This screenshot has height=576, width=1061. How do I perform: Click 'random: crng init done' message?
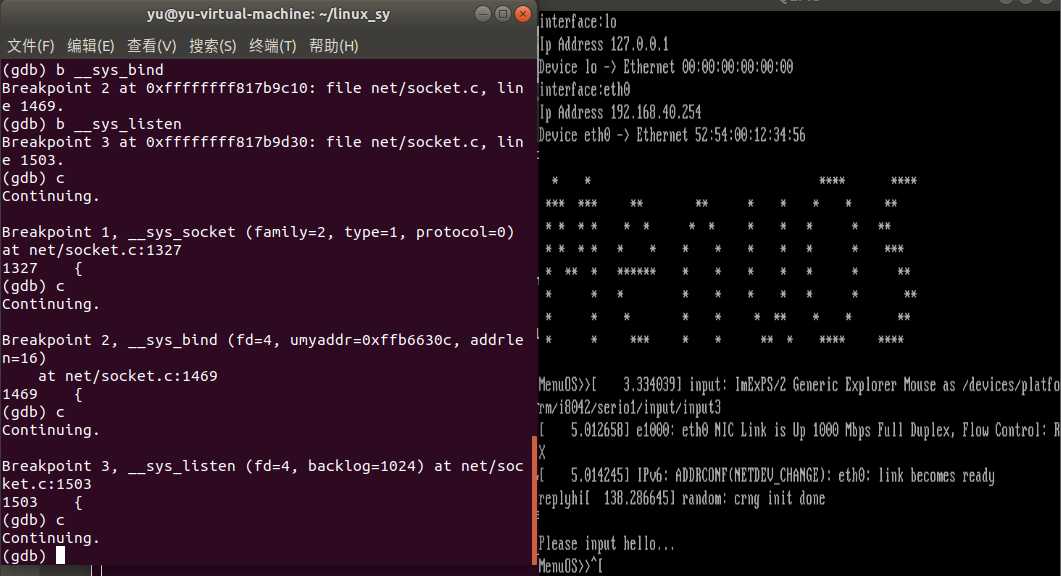click(753, 498)
